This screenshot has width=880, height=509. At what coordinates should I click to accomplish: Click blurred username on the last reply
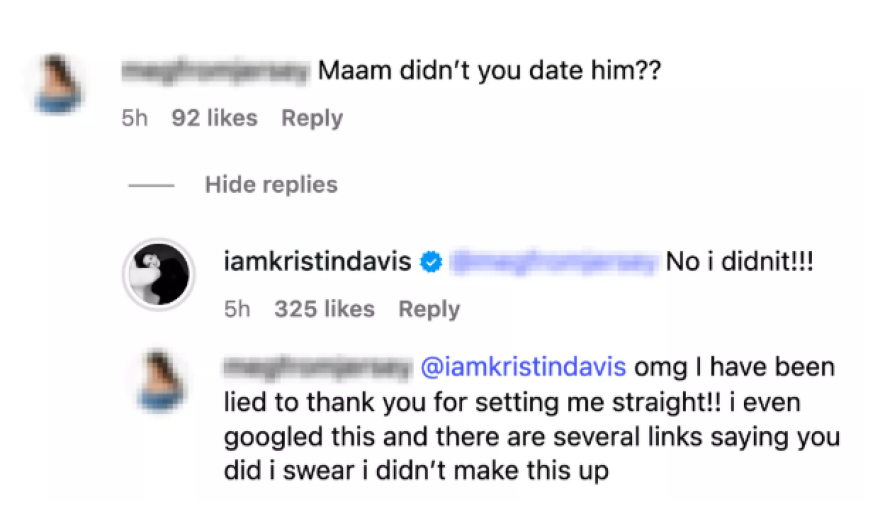(x=317, y=367)
